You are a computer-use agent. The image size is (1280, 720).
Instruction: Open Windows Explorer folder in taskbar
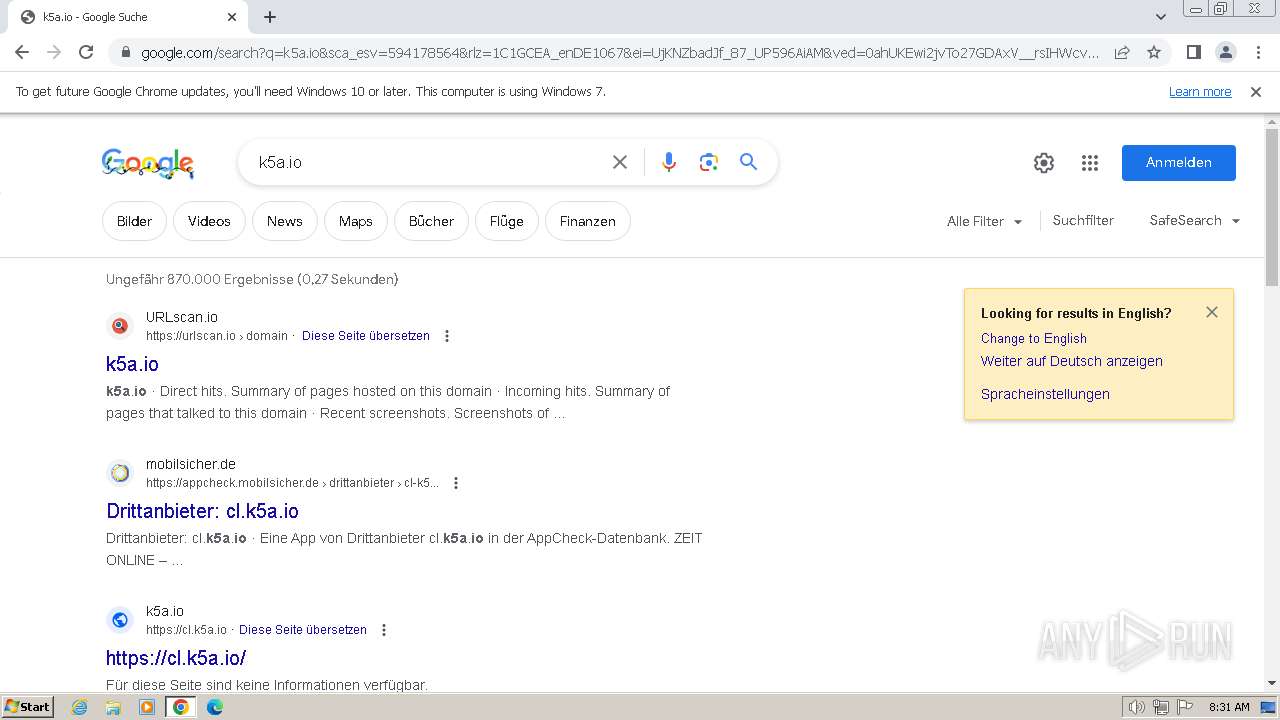[113, 707]
